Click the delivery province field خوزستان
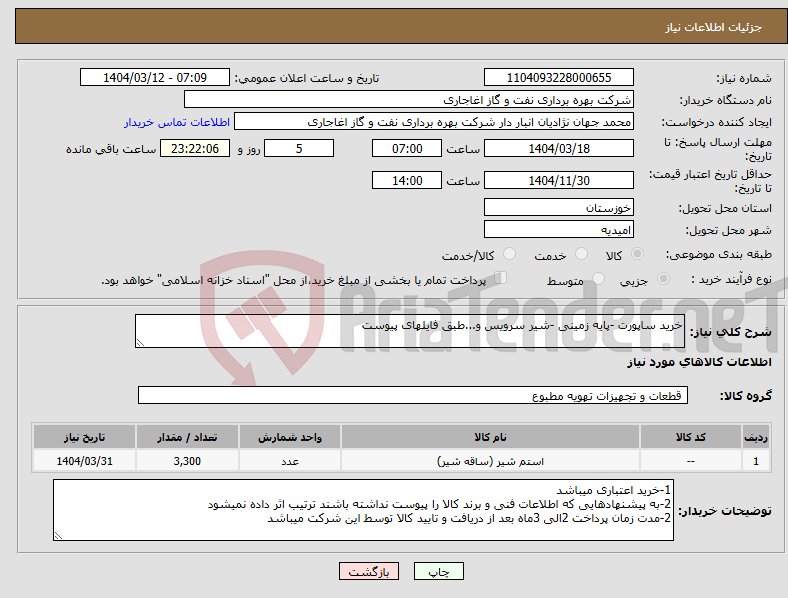 point(558,207)
